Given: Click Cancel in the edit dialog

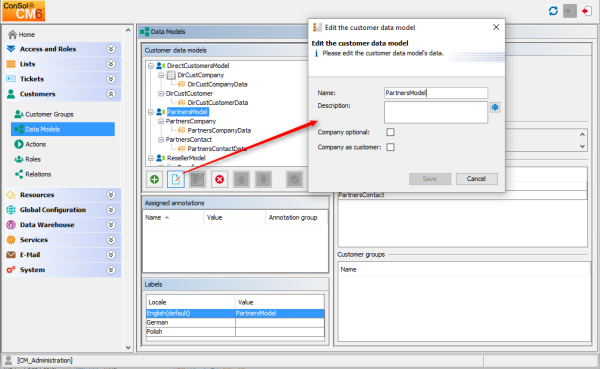Looking at the screenshot, I should coord(476,179).
